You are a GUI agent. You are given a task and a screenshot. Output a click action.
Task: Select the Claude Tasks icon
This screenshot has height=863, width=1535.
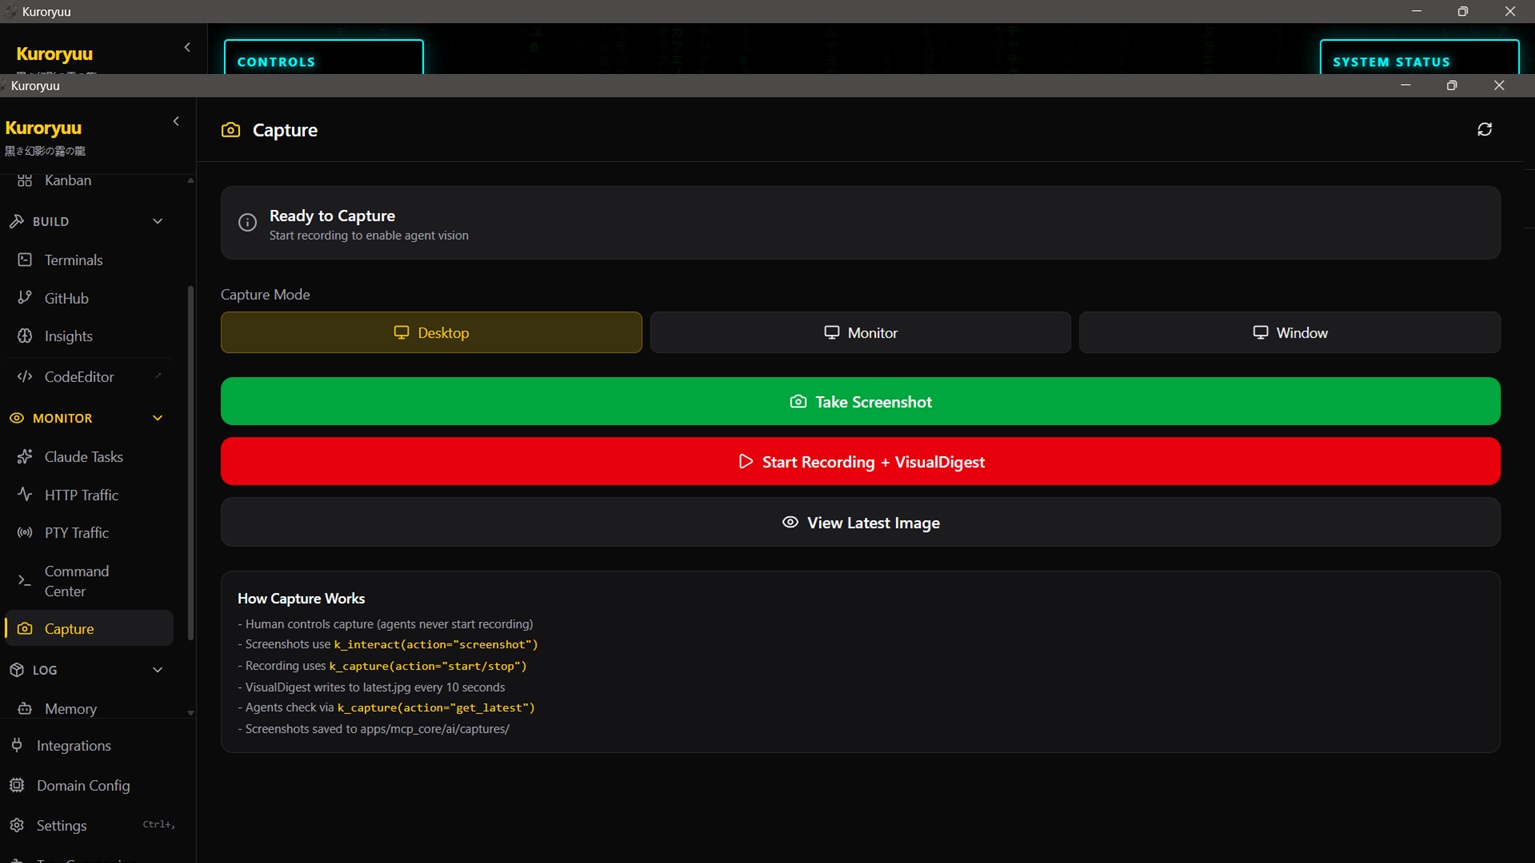point(25,456)
